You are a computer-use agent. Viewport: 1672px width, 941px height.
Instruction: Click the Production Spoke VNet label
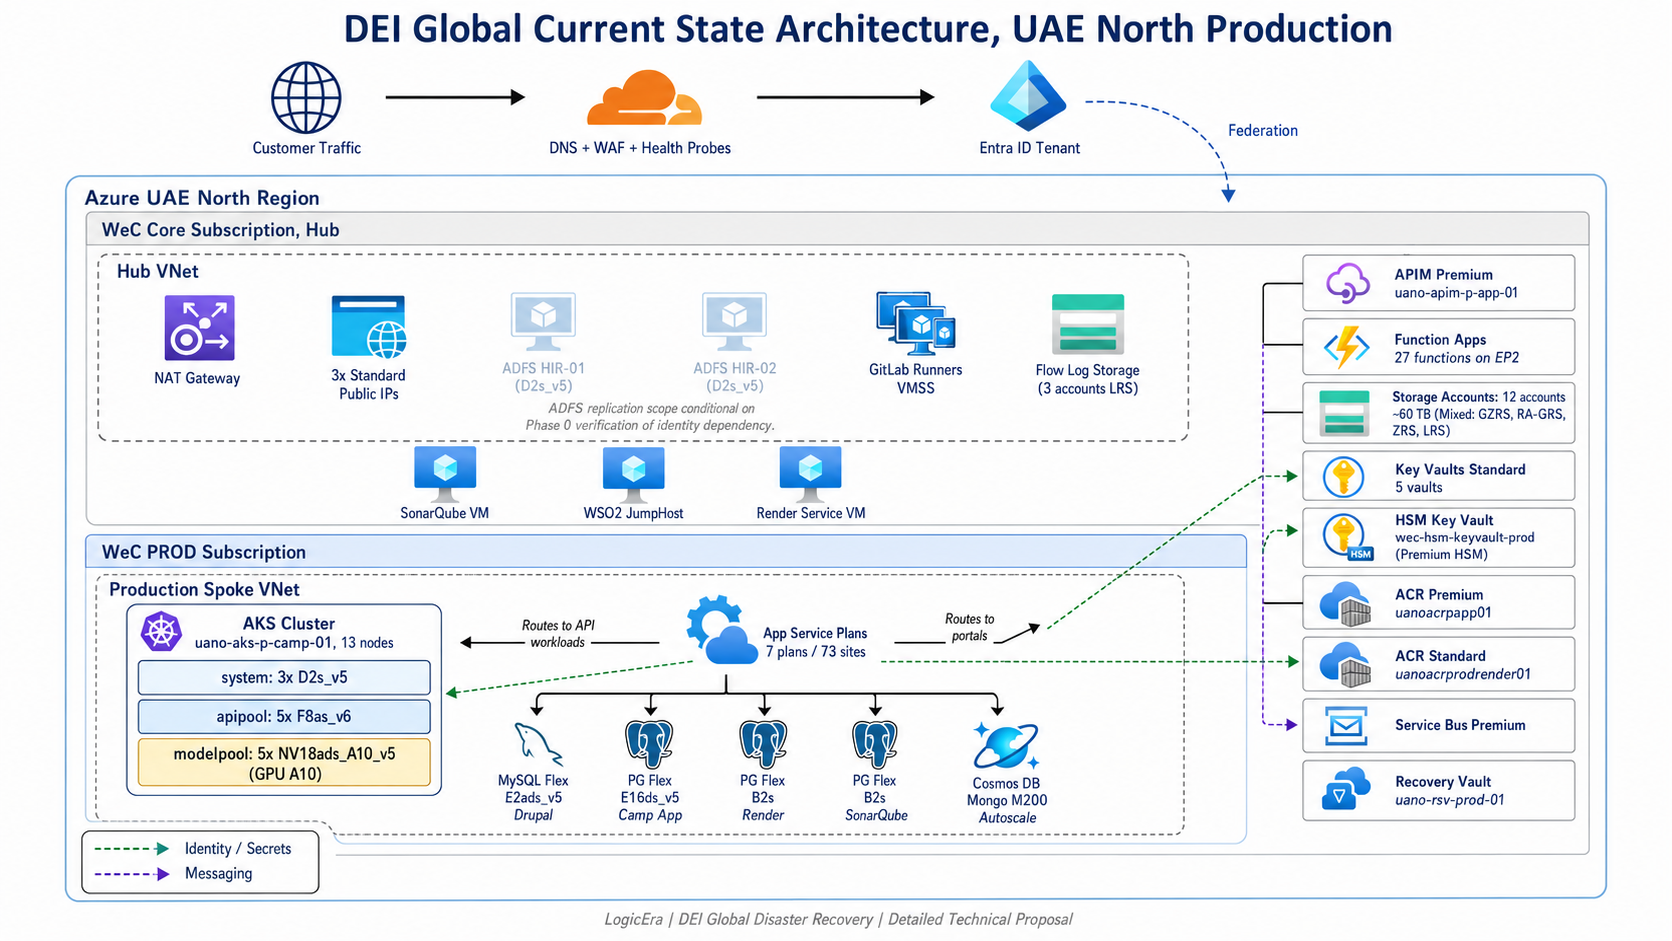204,589
